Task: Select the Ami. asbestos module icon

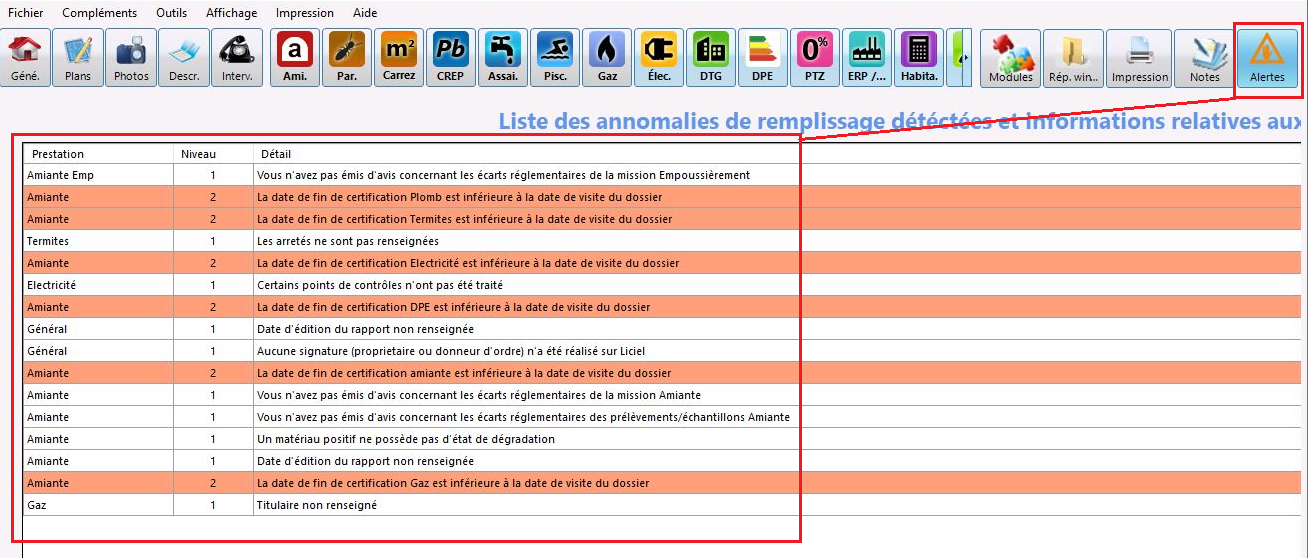Action: point(294,57)
